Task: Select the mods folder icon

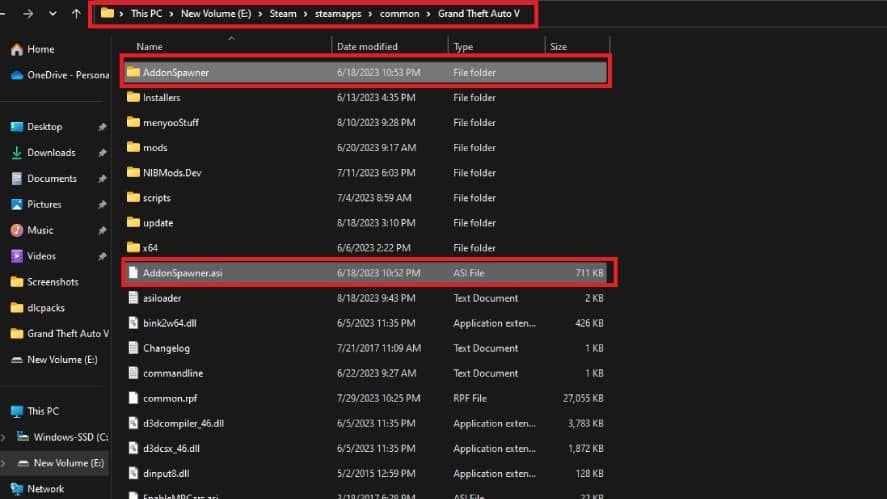Action: pos(133,147)
